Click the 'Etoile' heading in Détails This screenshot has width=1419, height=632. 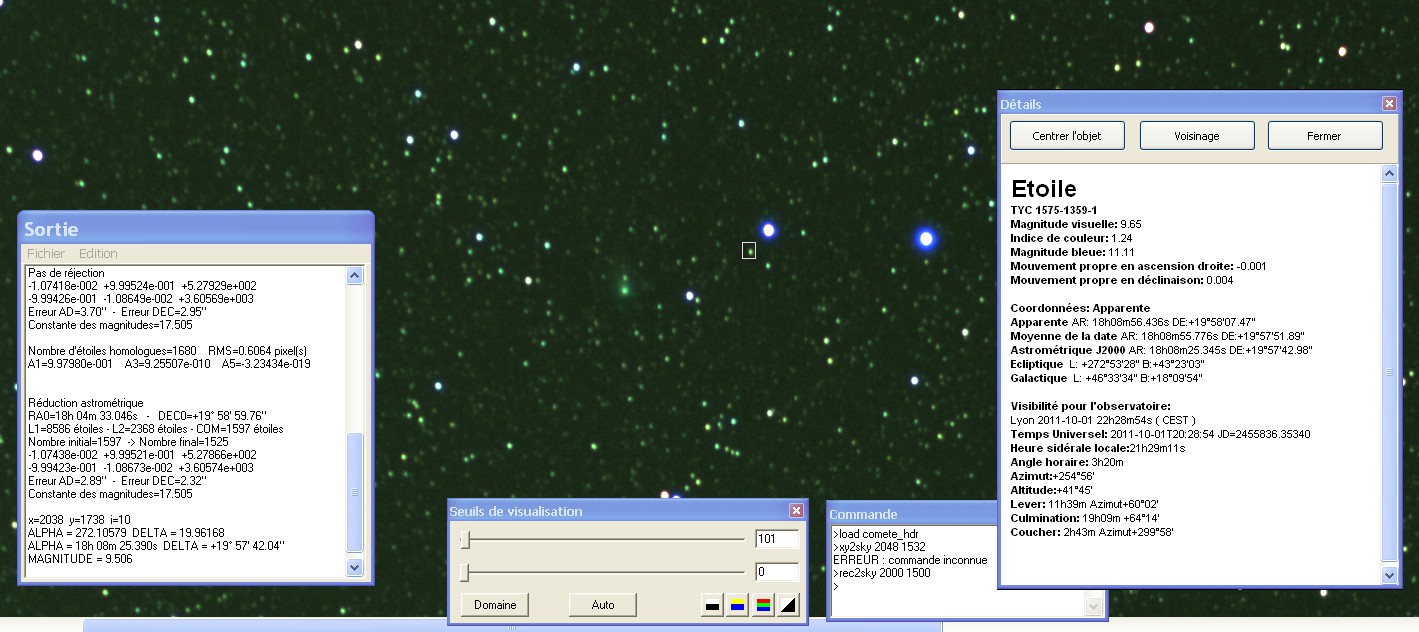pos(1044,189)
